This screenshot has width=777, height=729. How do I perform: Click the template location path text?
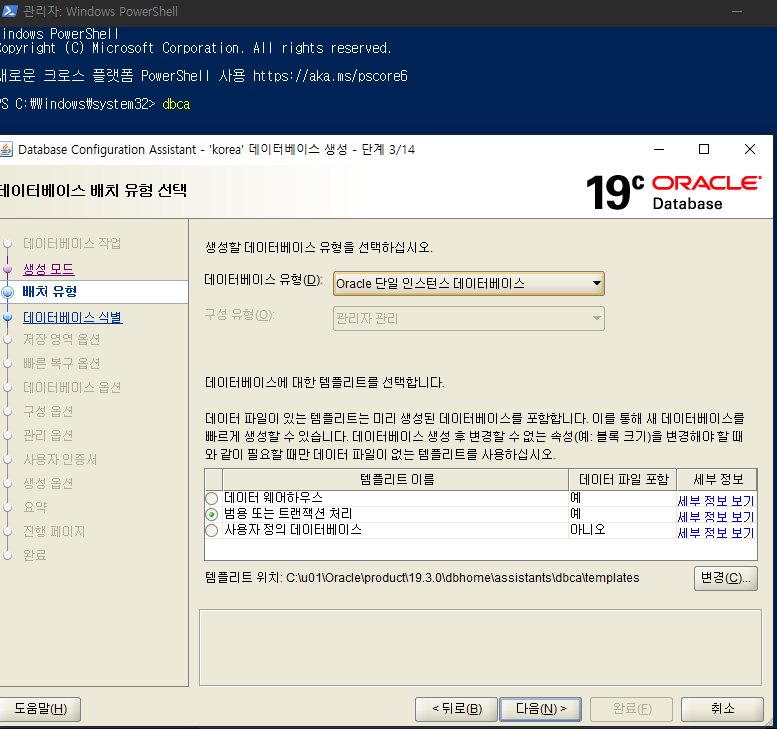tap(462, 578)
